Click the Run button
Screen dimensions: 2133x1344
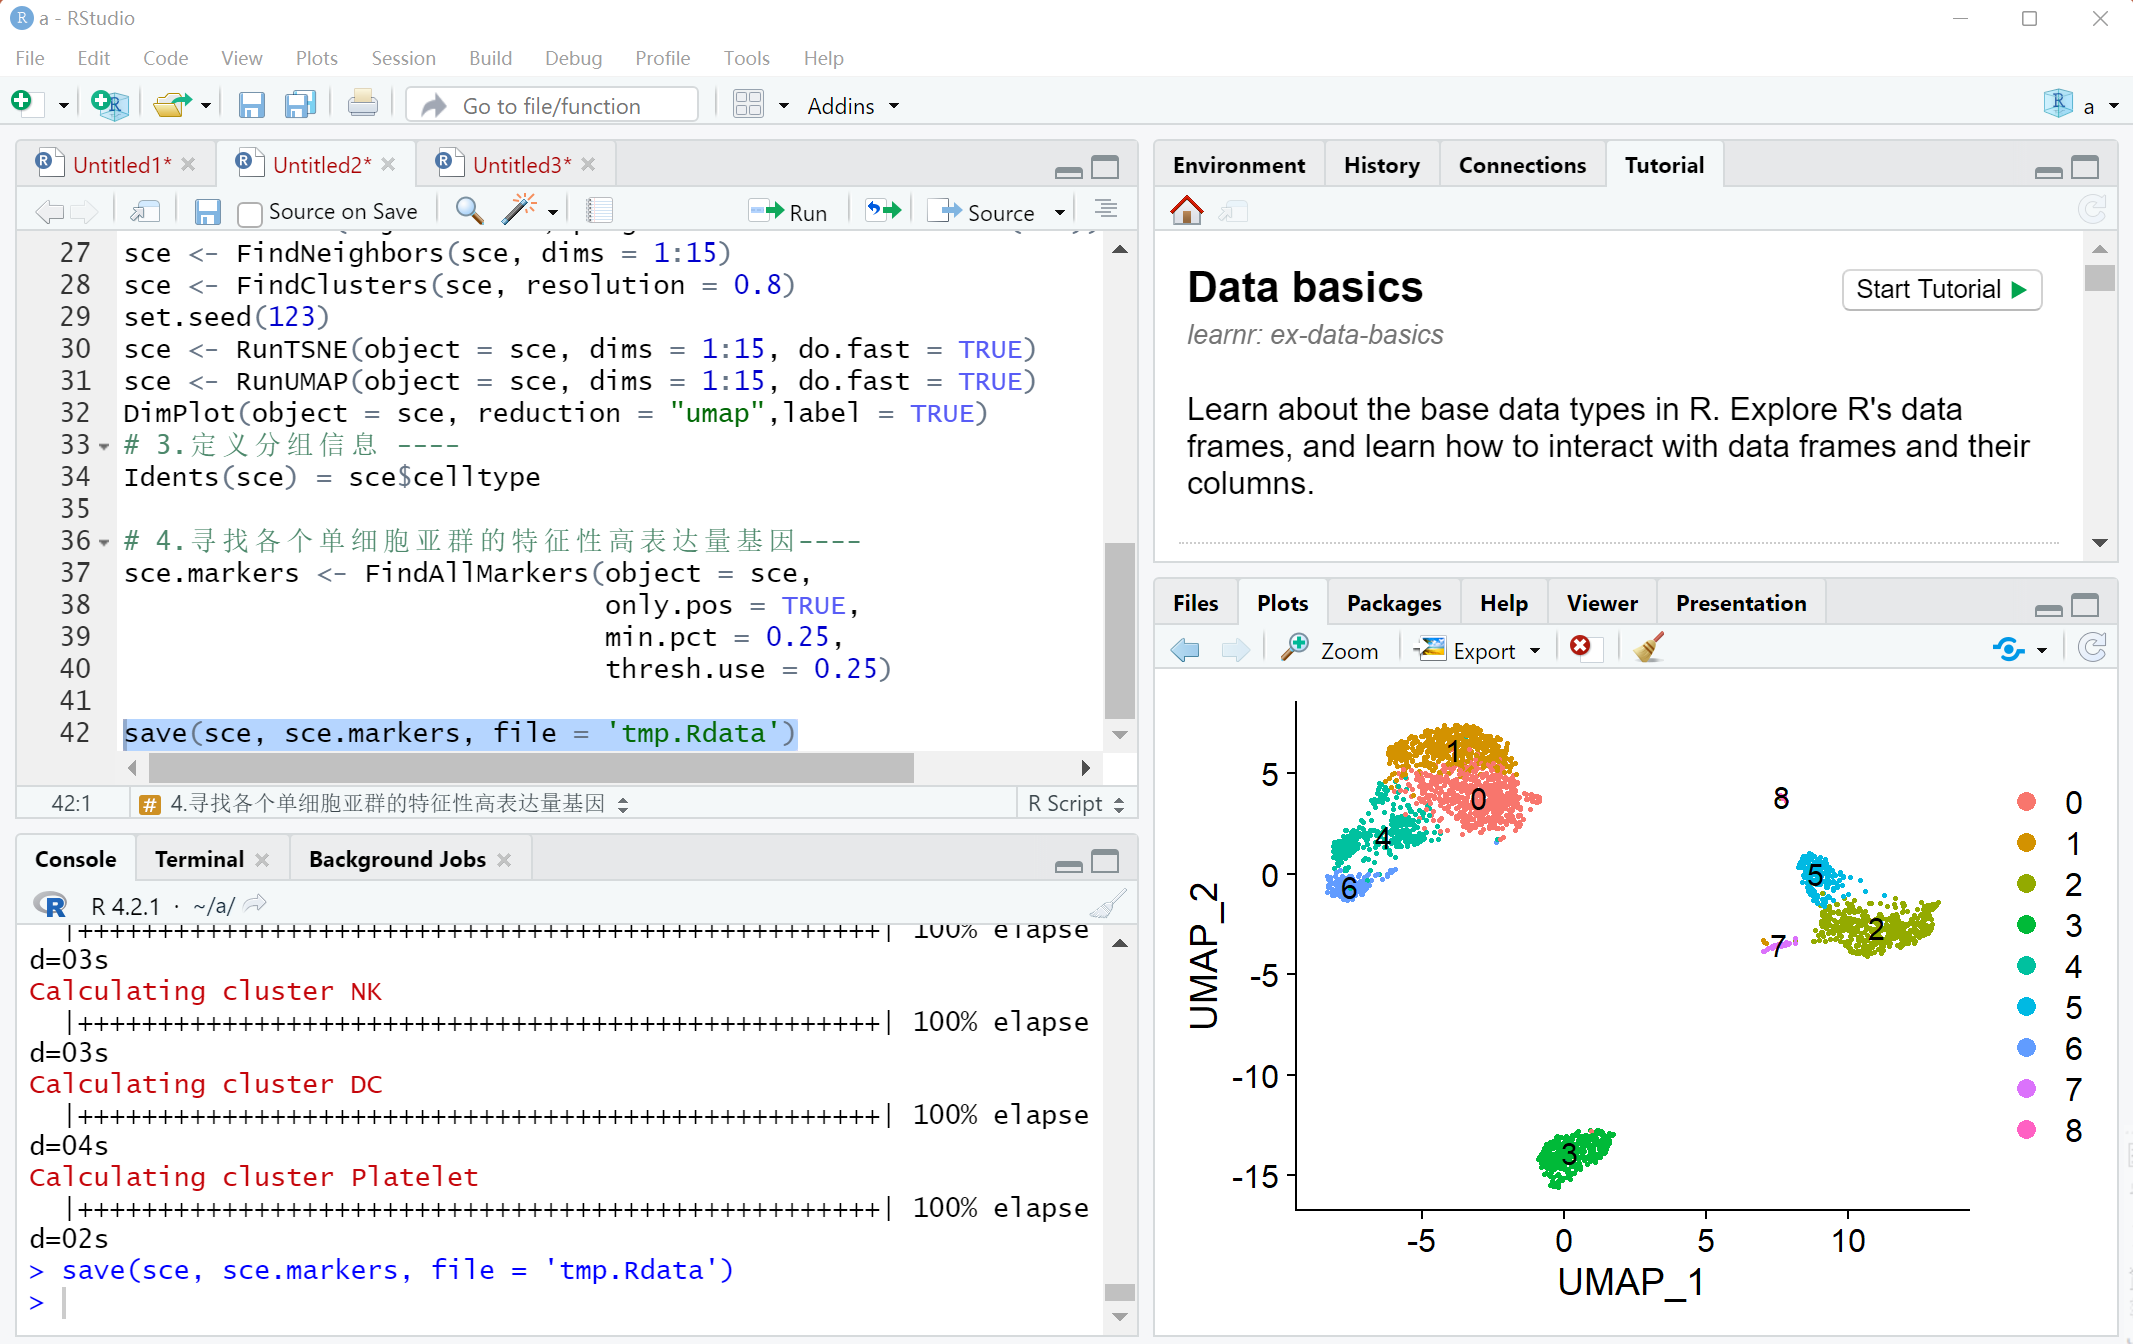pyautogui.click(x=790, y=212)
